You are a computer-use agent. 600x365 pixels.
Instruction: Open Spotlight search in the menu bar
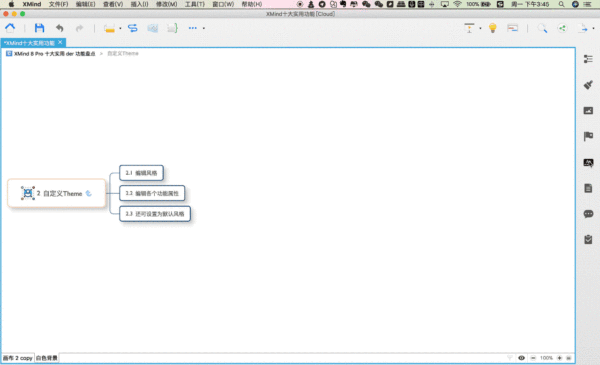pyautogui.click(x=561, y=4)
